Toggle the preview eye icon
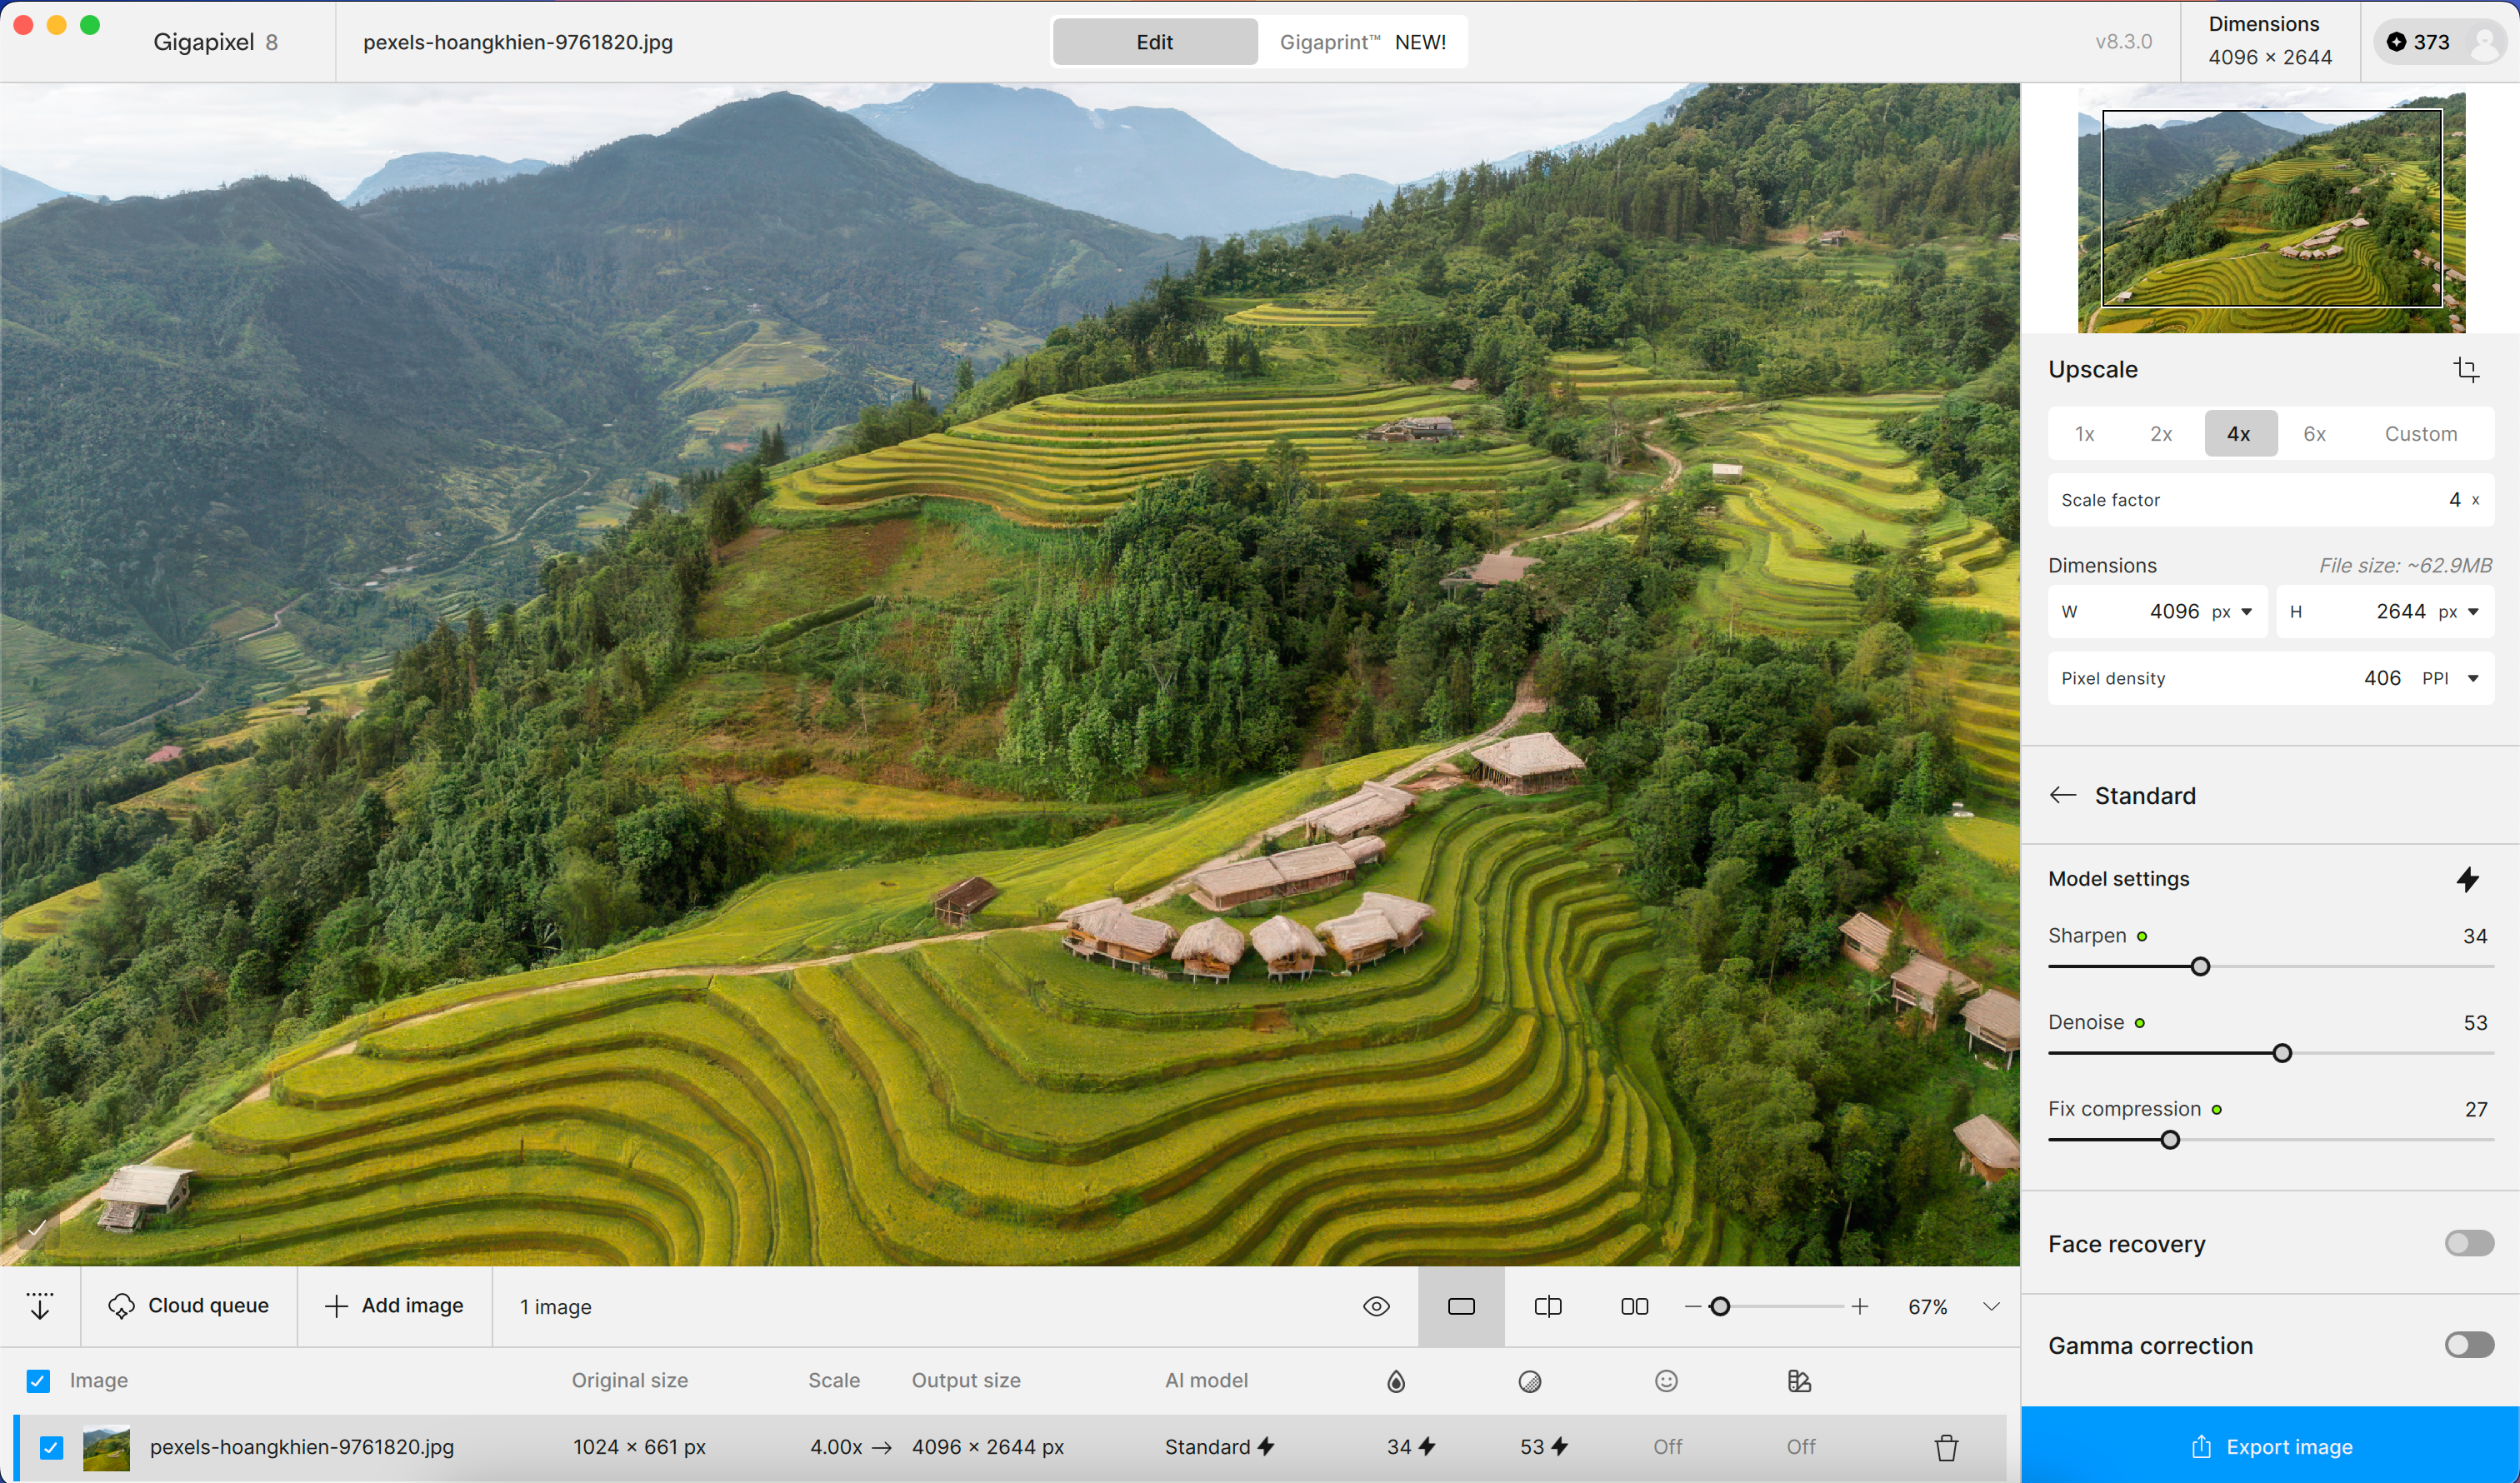Image resolution: width=2520 pixels, height=1483 pixels. [x=1376, y=1306]
